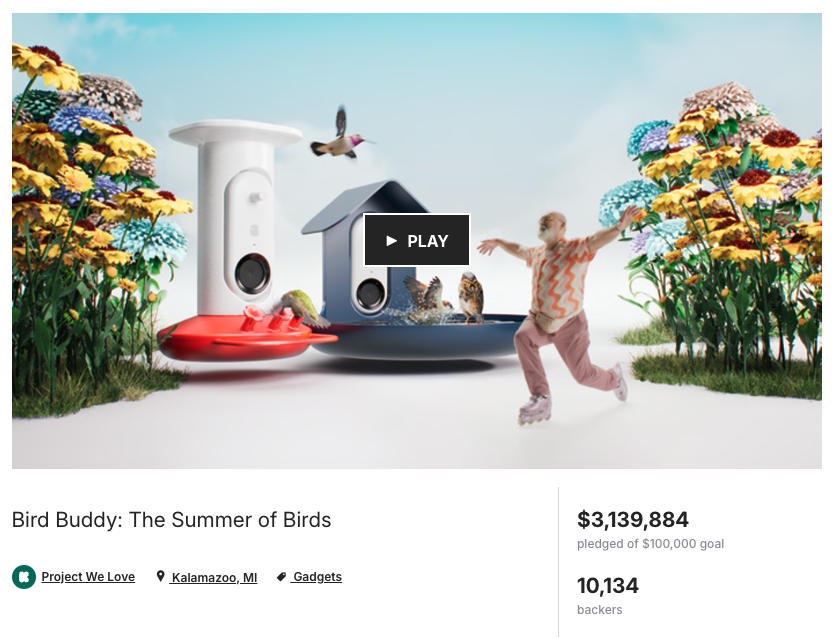Image resolution: width=839 pixels, height=638 pixels.
Task: Click the green Project We Love badge icon
Action: (24, 576)
